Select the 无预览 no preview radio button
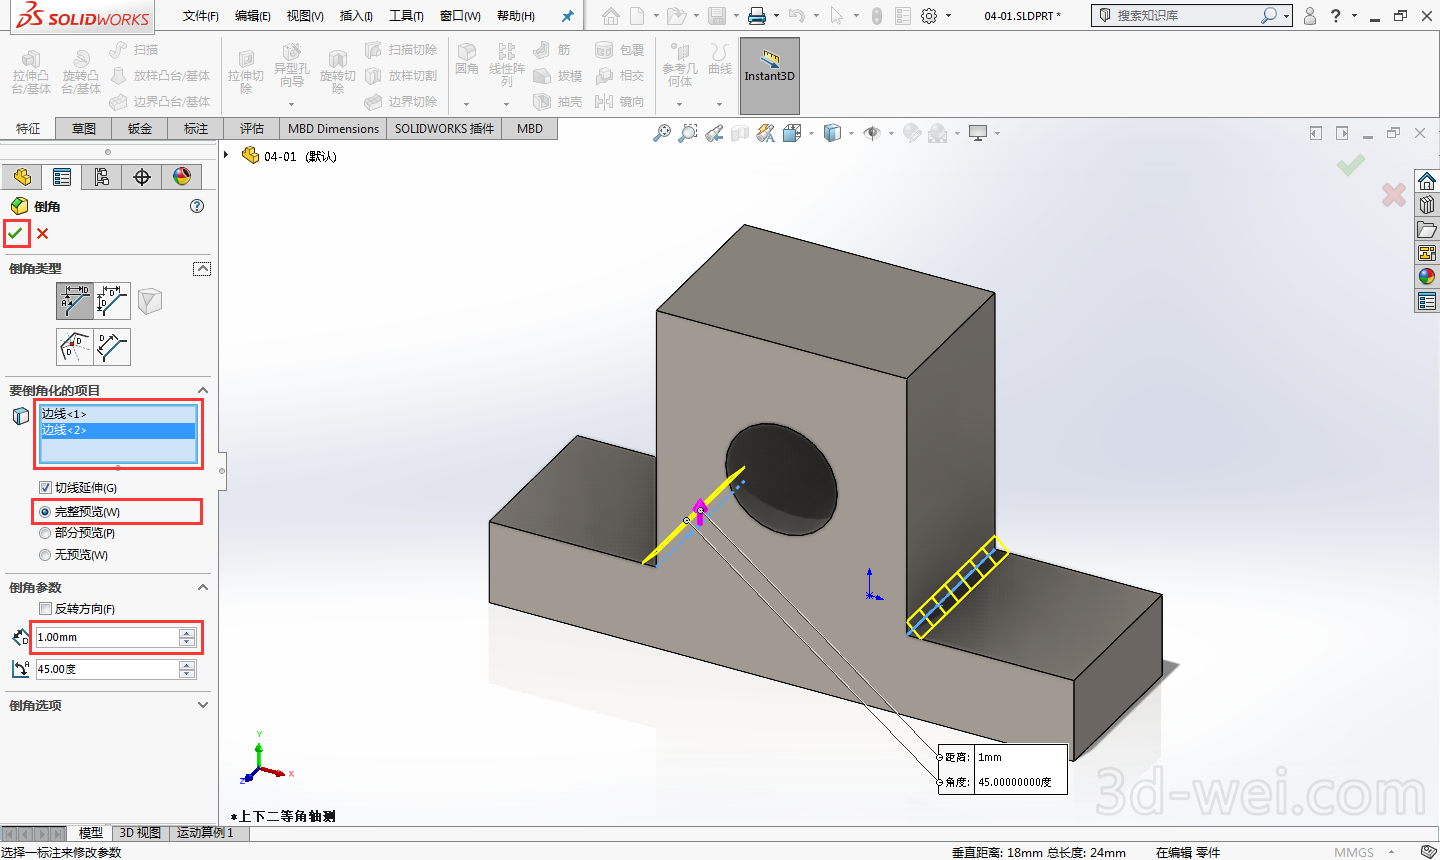This screenshot has height=860, width=1440. 45,555
